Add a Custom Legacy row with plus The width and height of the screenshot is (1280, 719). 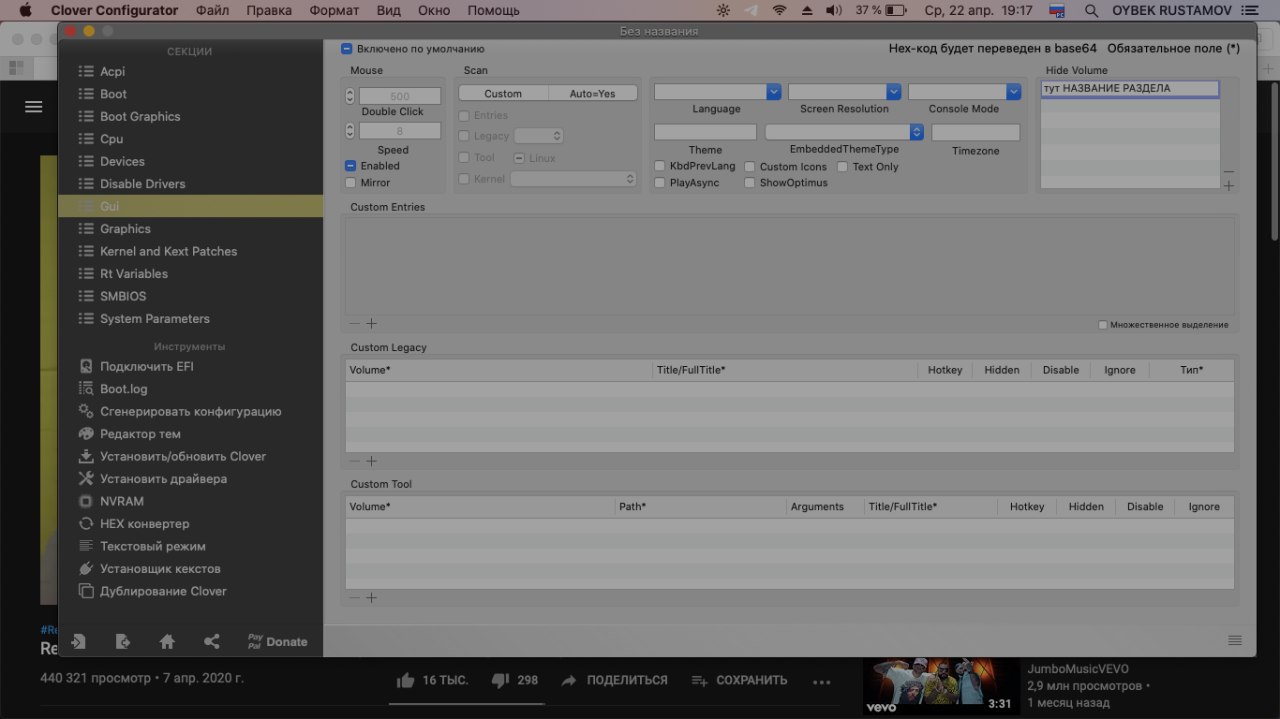[x=371, y=462]
